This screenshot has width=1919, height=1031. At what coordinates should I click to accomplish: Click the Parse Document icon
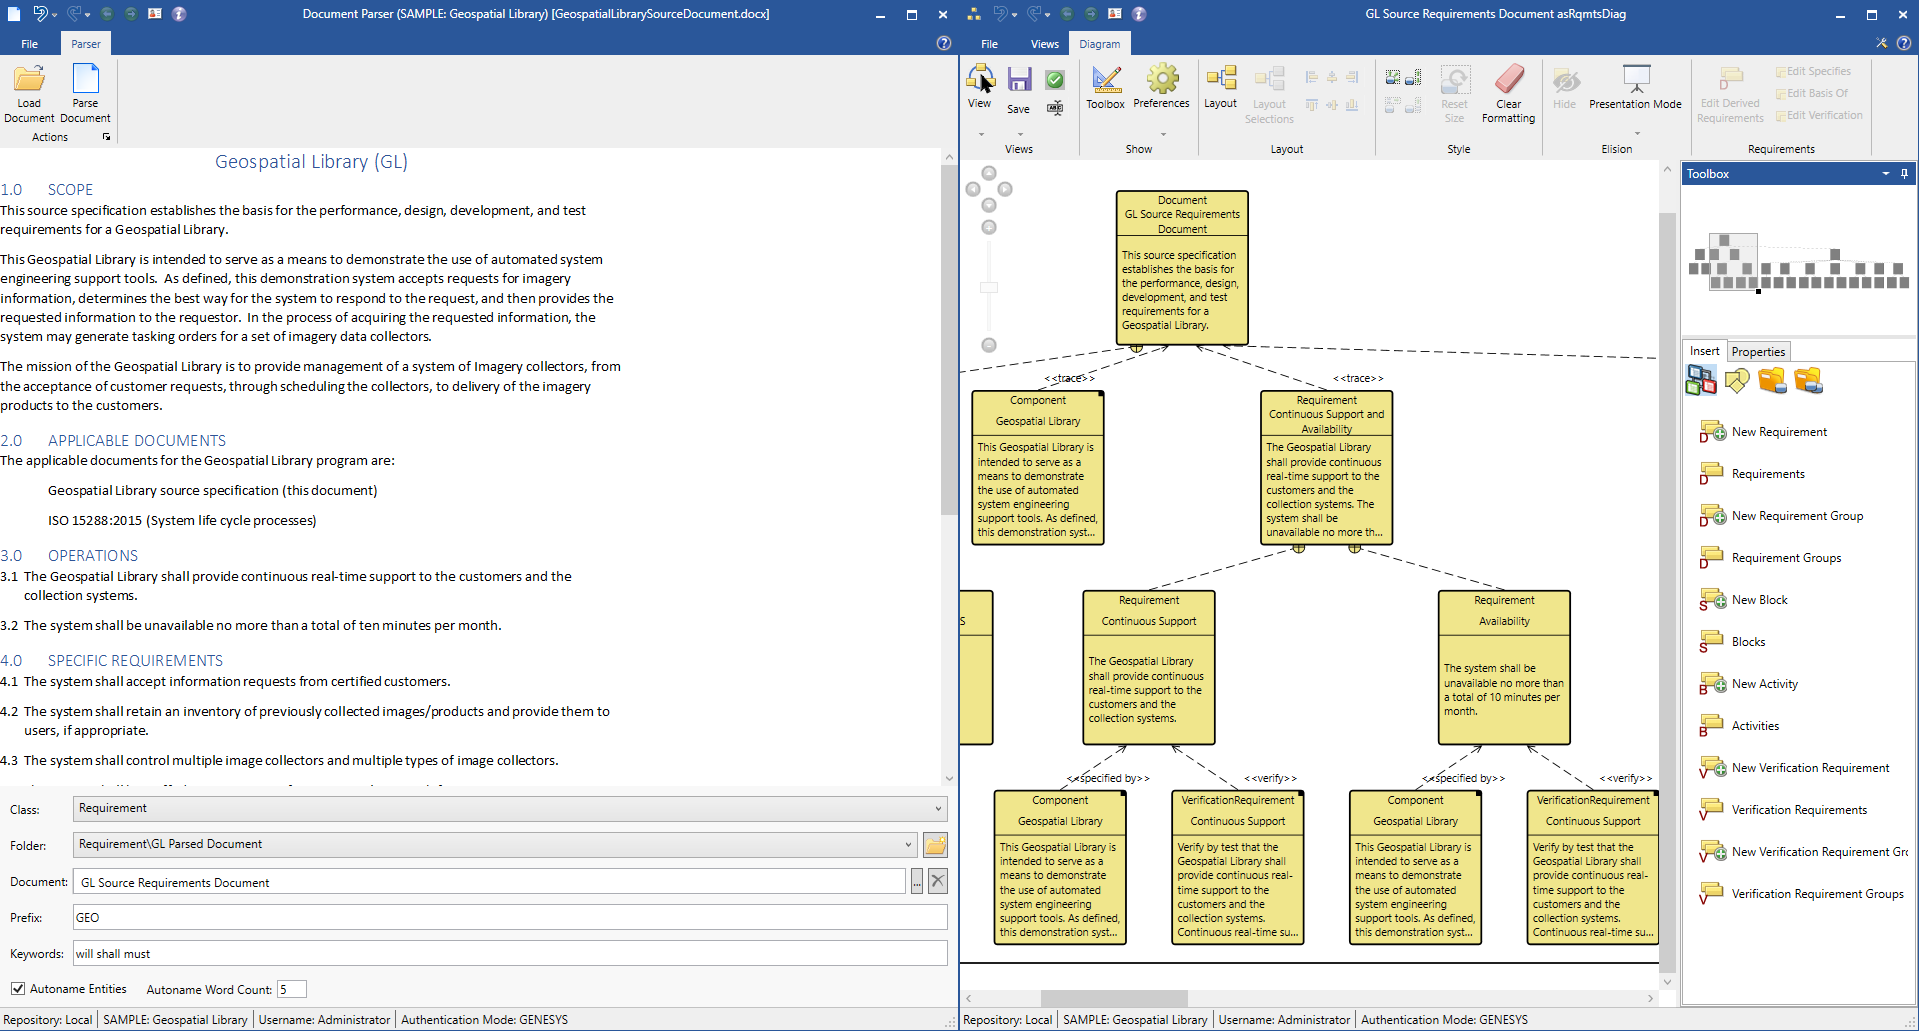tap(85, 80)
